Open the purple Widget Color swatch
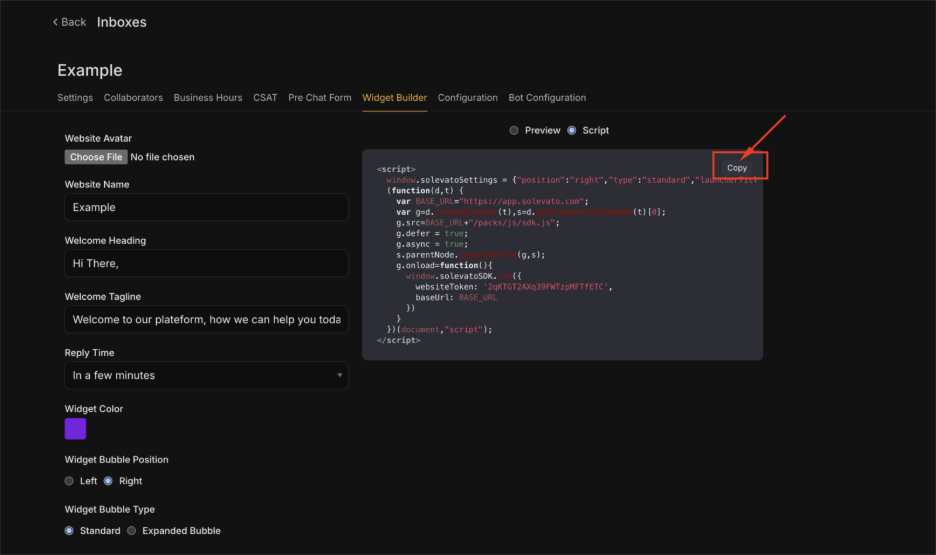Viewport: 936px width, 555px height. (75, 428)
